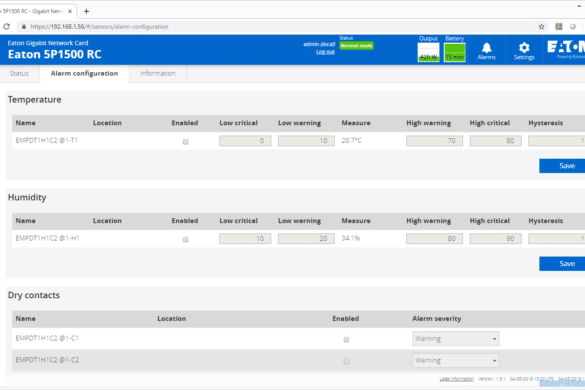
Task: Enable temperature sensor EMPDT1H1C2 @1-T1 checkbox
Action: click(x=185, y=141)
